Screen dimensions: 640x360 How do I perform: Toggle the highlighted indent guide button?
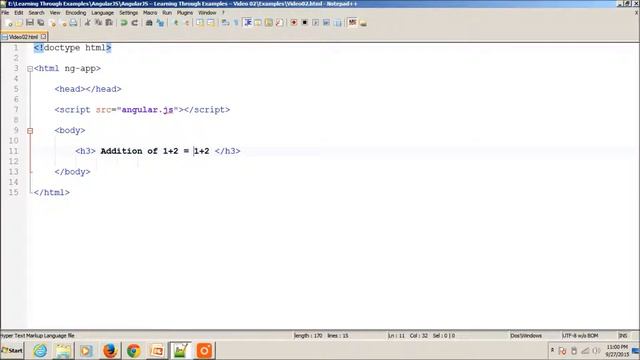[247, 23]
